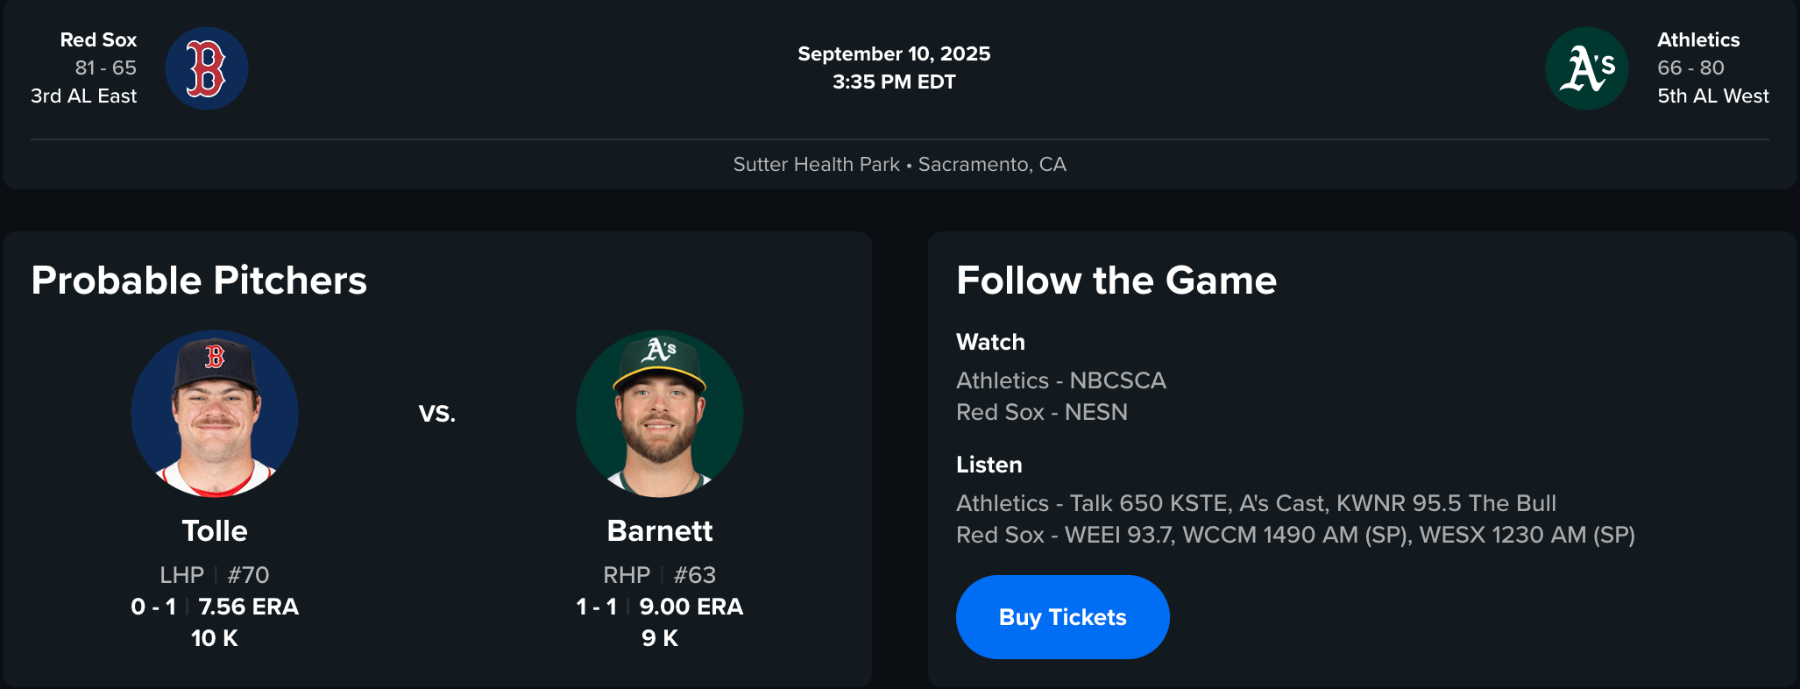1800x689 pixels.
Task: Click the Athletics Talk 650 KSTE radio listing
Action: (1256, 503)
